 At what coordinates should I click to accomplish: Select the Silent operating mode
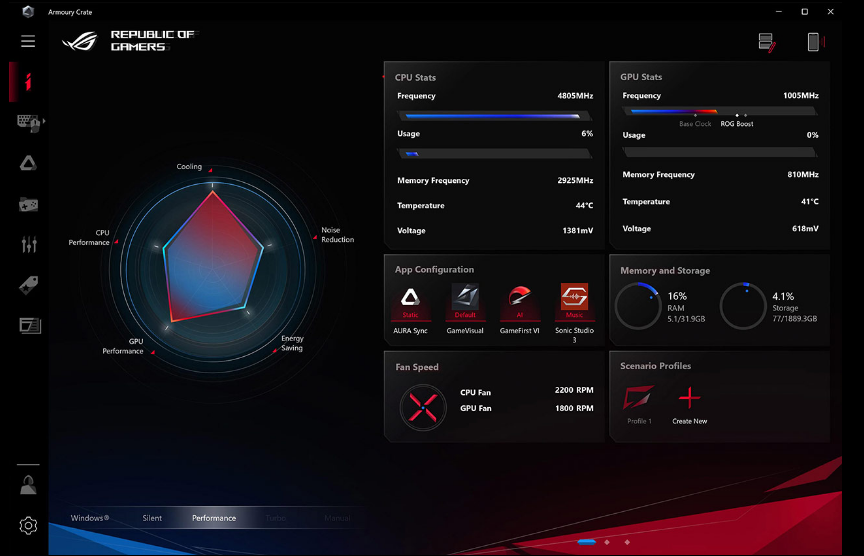click(x=152, y=518)
